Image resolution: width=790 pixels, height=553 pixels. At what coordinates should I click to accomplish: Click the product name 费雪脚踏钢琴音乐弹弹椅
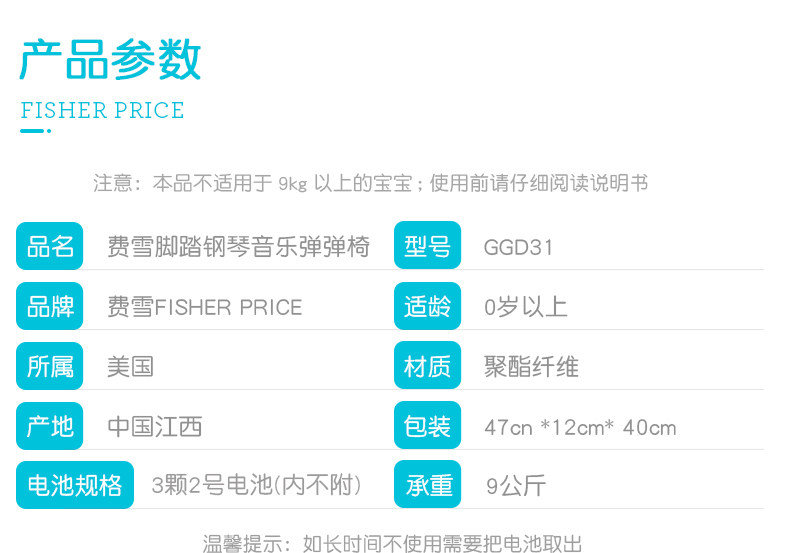pos(238,247)
